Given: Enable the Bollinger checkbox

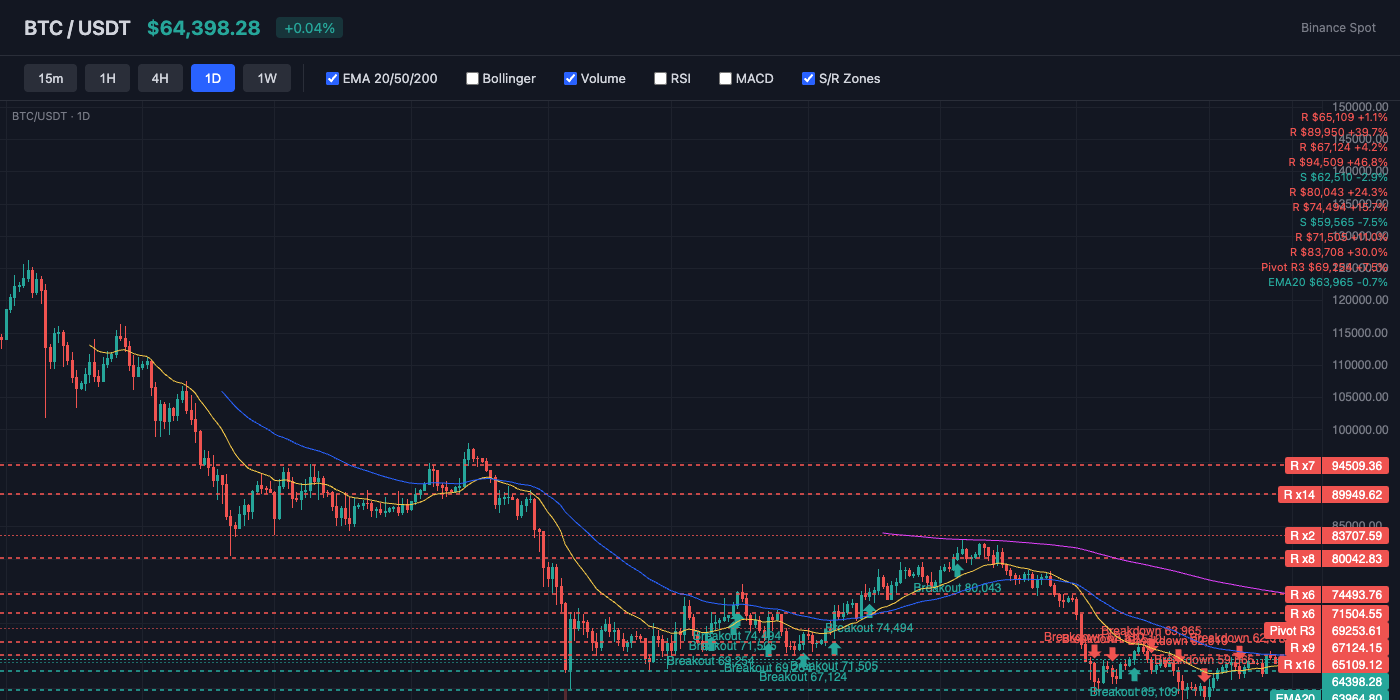Looking at the screenshot, I should tap(472, 78).
